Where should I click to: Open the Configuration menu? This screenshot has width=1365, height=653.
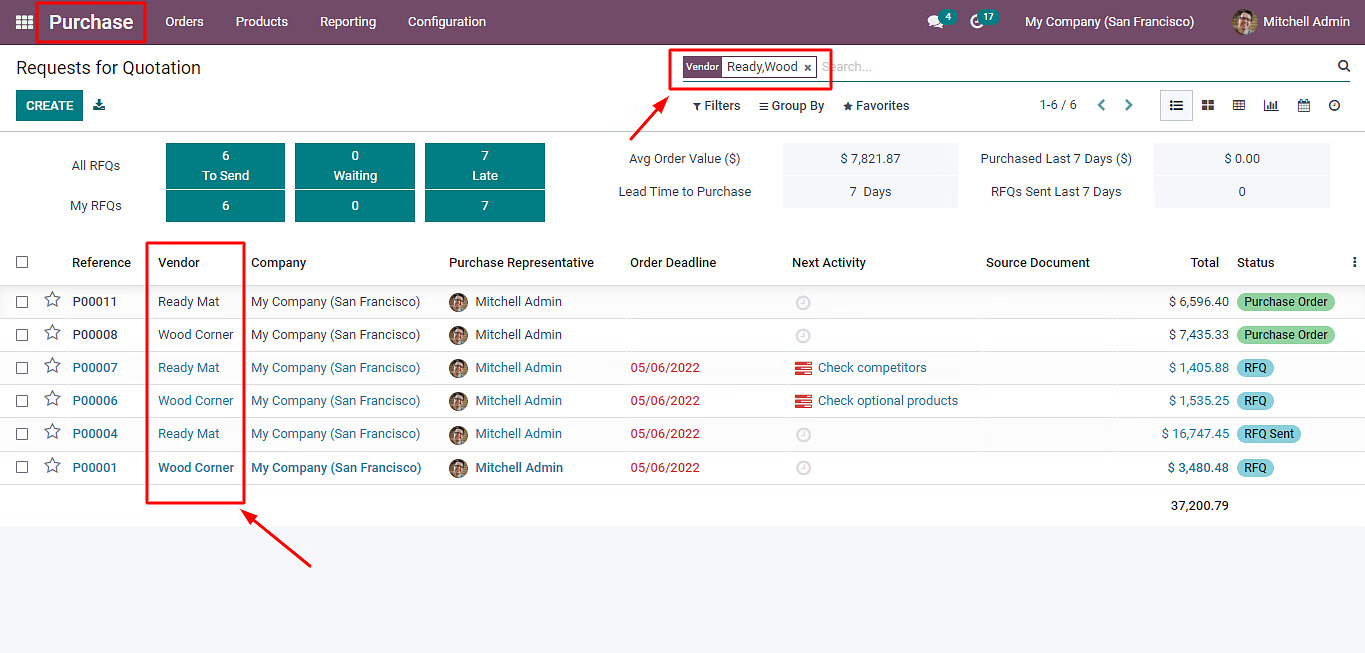tap(446, 22)
